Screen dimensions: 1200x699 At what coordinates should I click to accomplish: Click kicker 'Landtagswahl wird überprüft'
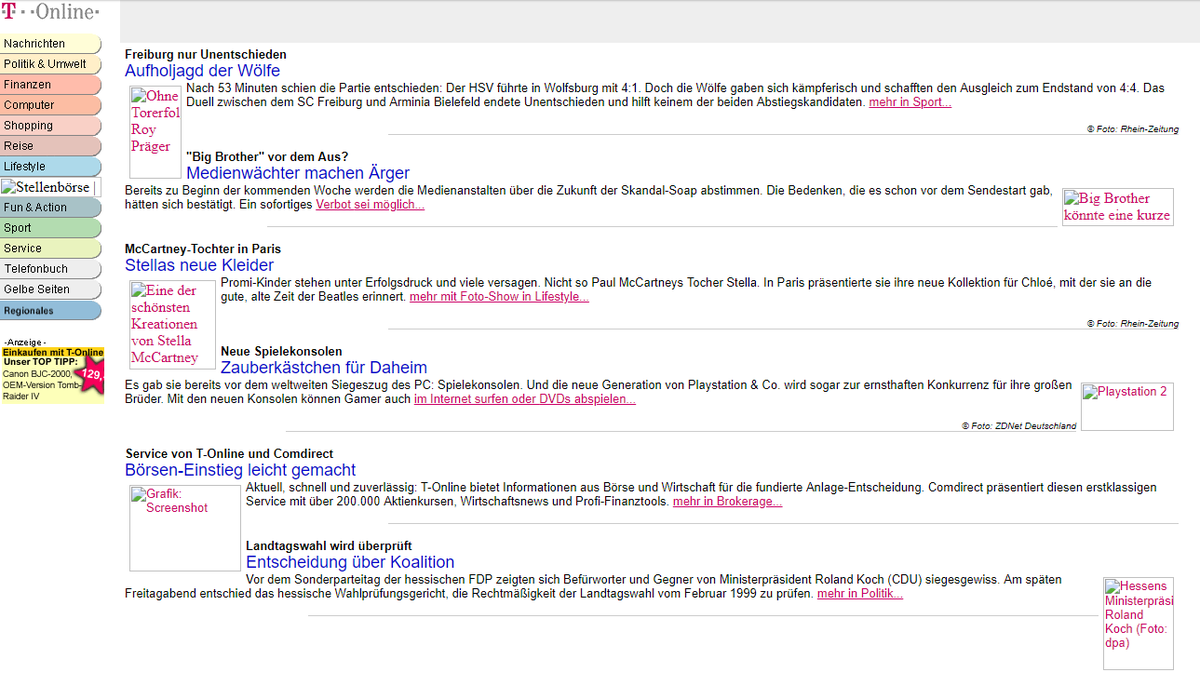[x=329, y=545]
